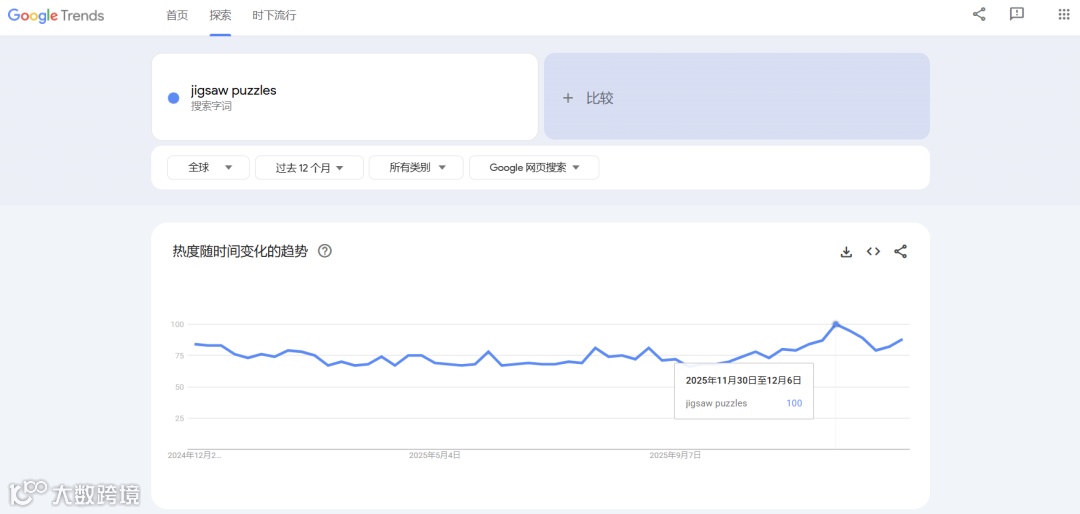The width and height of the screenshot is (1080, 514).
Task: Click the 2025年9月7日 axis label
Action: (676, 455)
